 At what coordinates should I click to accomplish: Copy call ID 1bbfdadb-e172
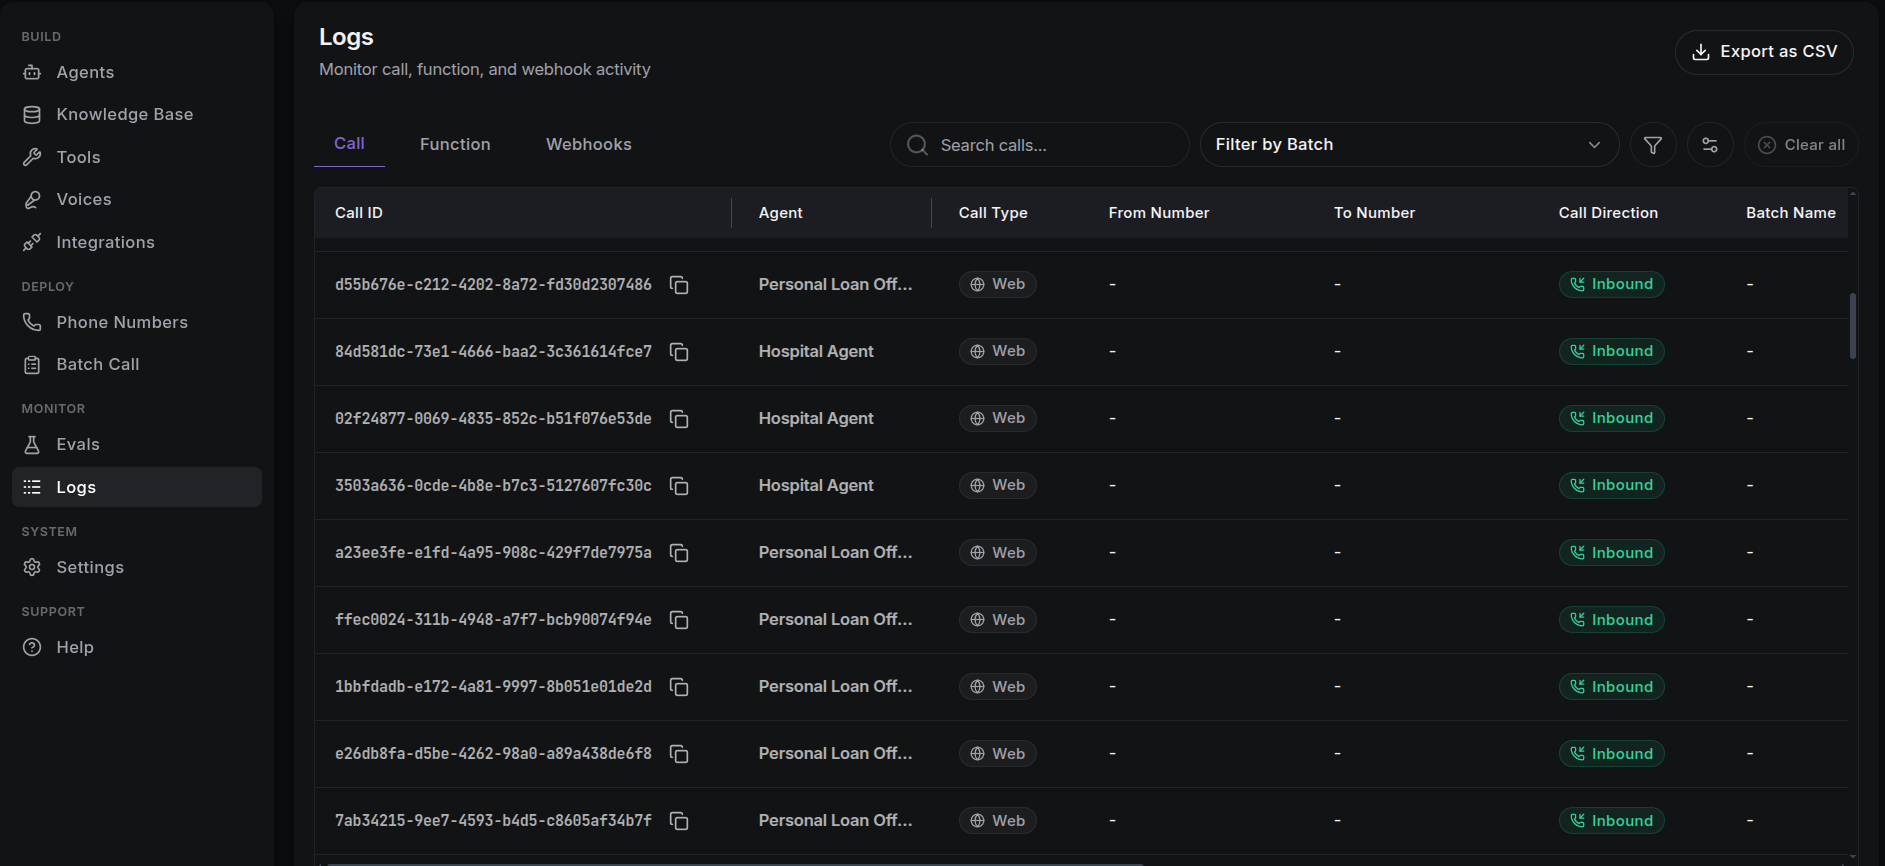click(679, 687)
